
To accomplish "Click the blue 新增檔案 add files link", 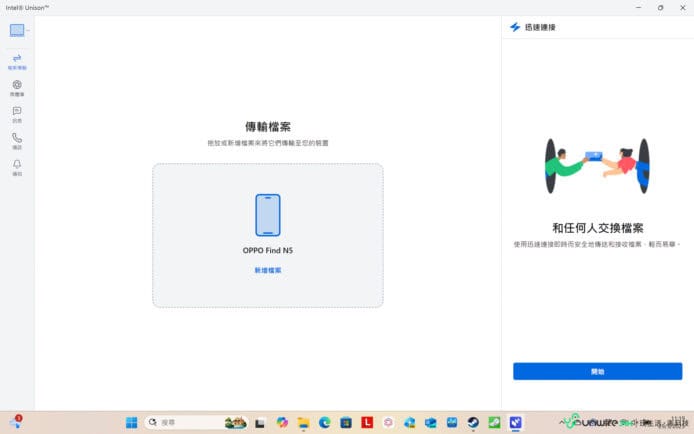I will 268,270.
